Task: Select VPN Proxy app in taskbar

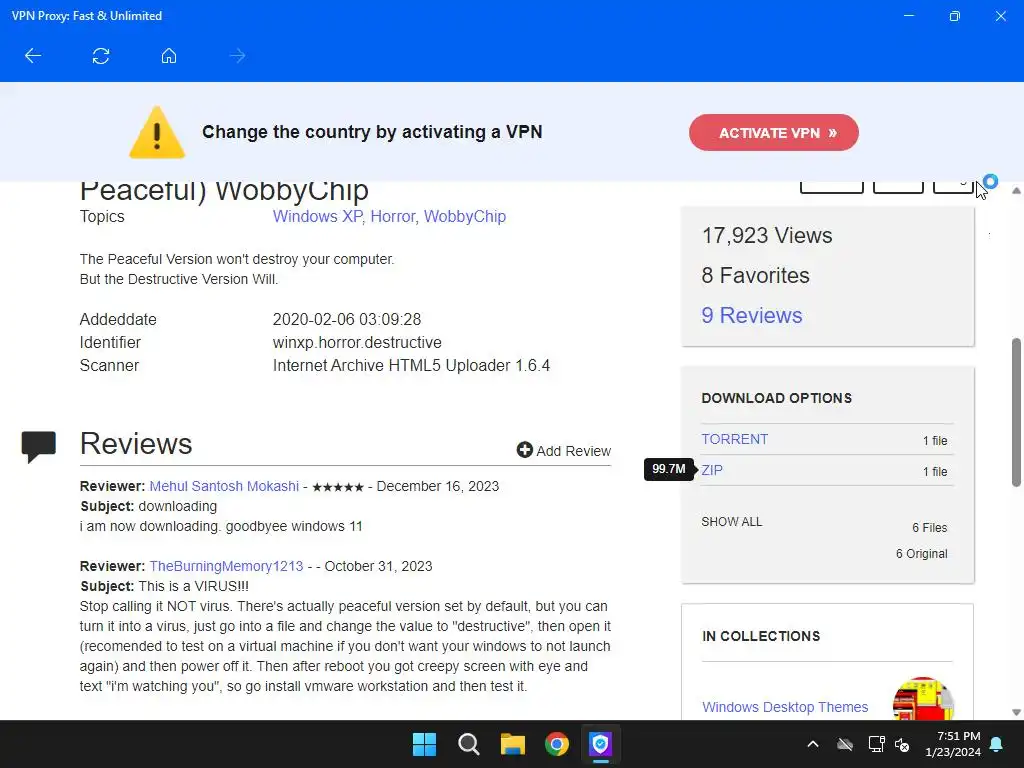Action: tap(600, 744)
